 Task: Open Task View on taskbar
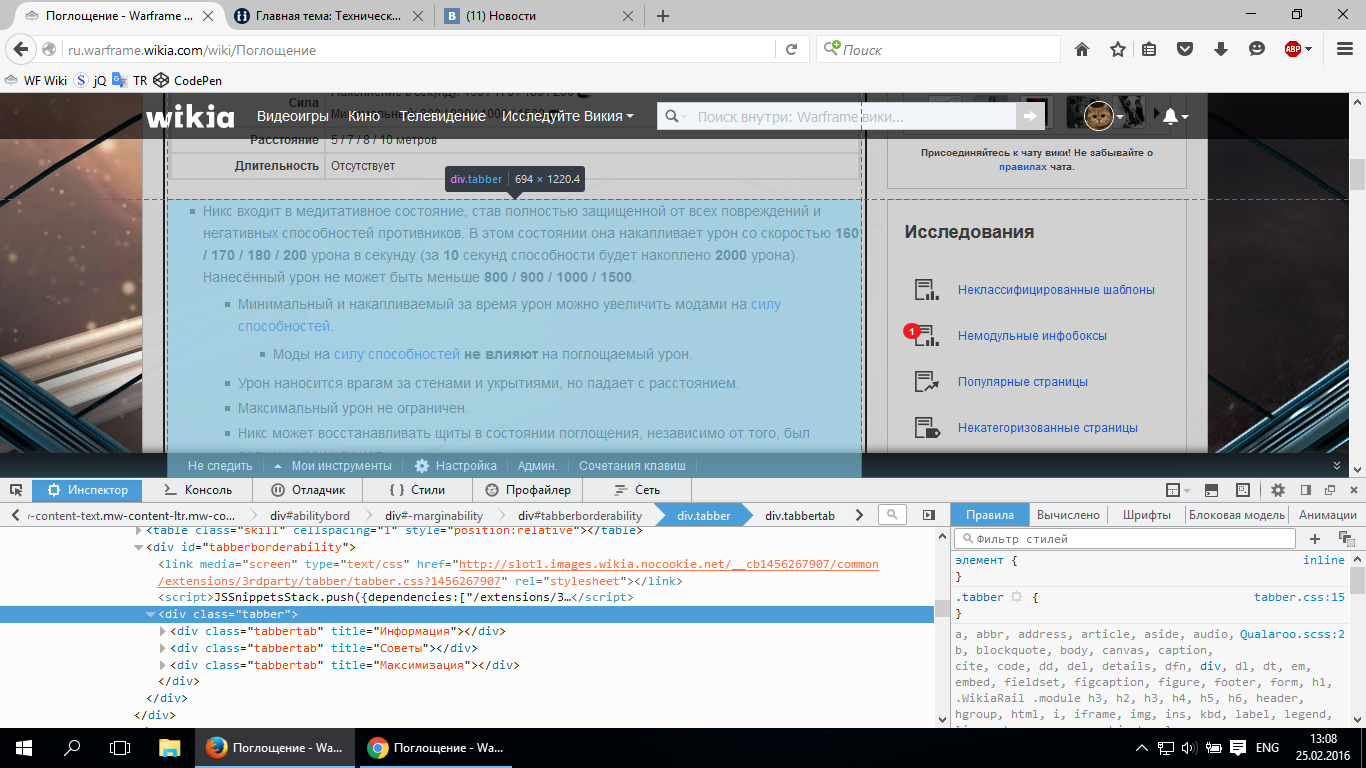[120, 748]
